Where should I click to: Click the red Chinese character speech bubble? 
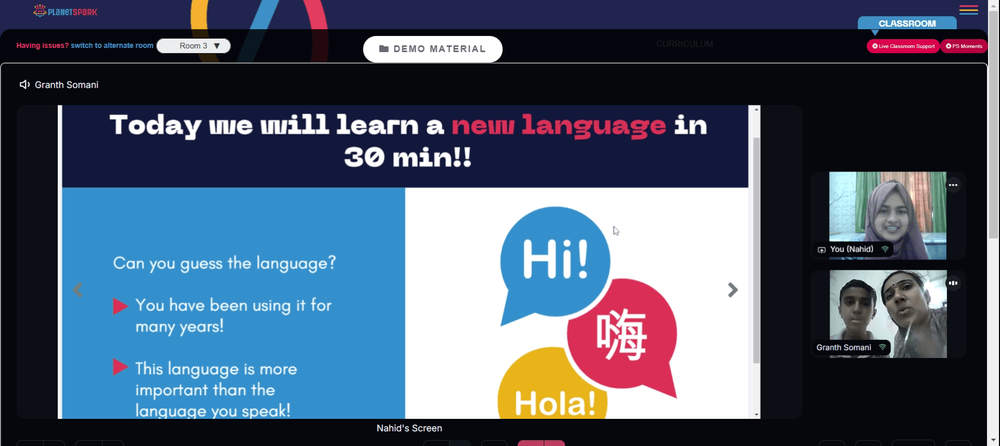click(622, 337)
